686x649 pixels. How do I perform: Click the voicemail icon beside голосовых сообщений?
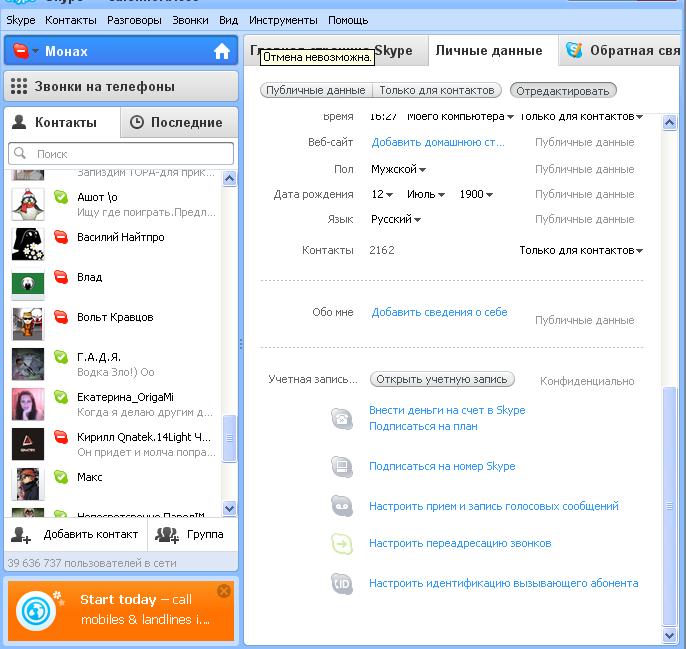point(342,506)
